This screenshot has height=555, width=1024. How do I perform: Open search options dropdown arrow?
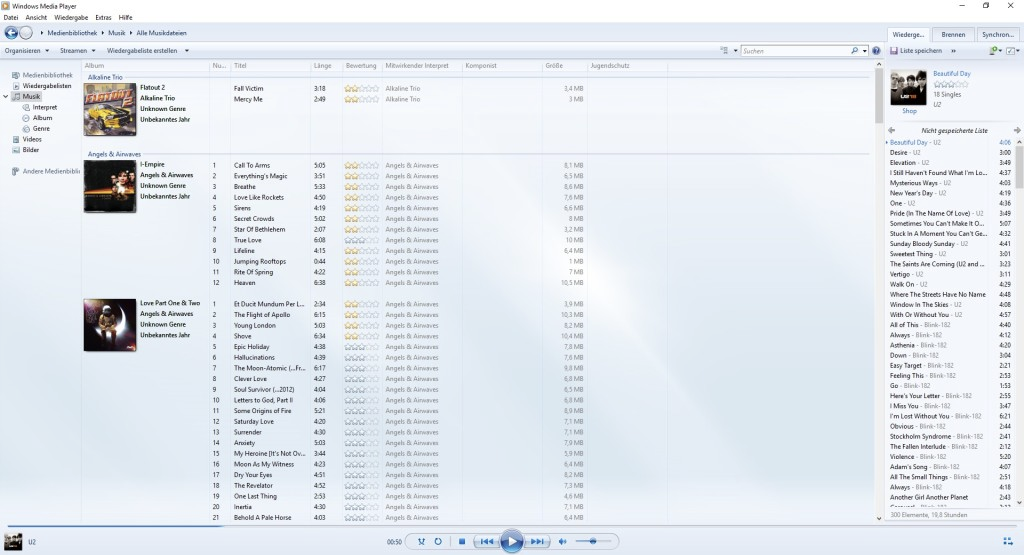[865, 51]
